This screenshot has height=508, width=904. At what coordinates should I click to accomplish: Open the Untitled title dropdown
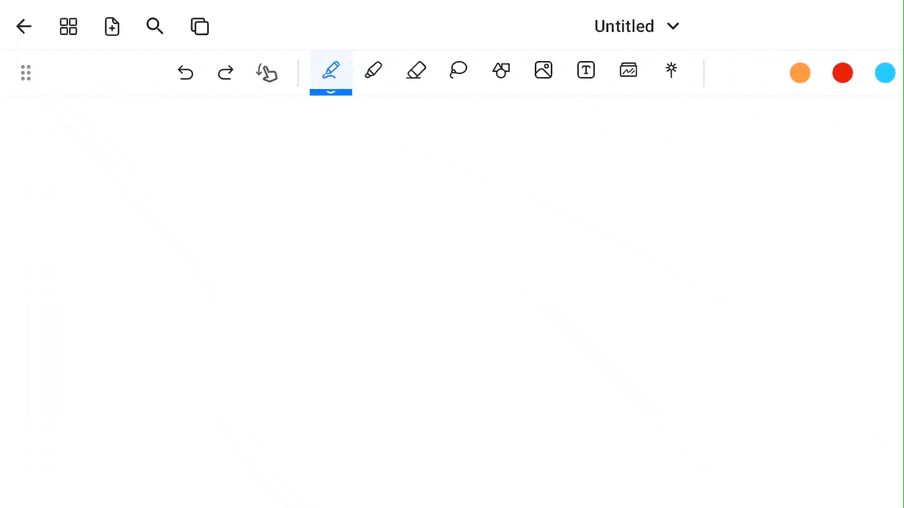click(636, 27)
